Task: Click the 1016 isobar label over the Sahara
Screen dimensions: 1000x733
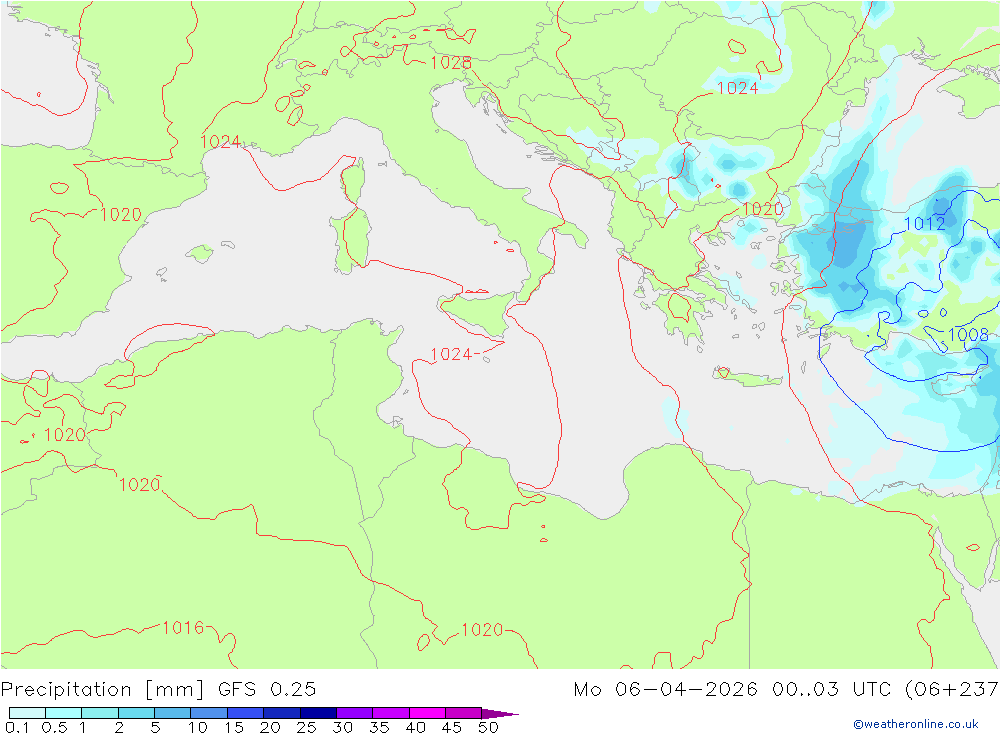Action: coord(183,628)
